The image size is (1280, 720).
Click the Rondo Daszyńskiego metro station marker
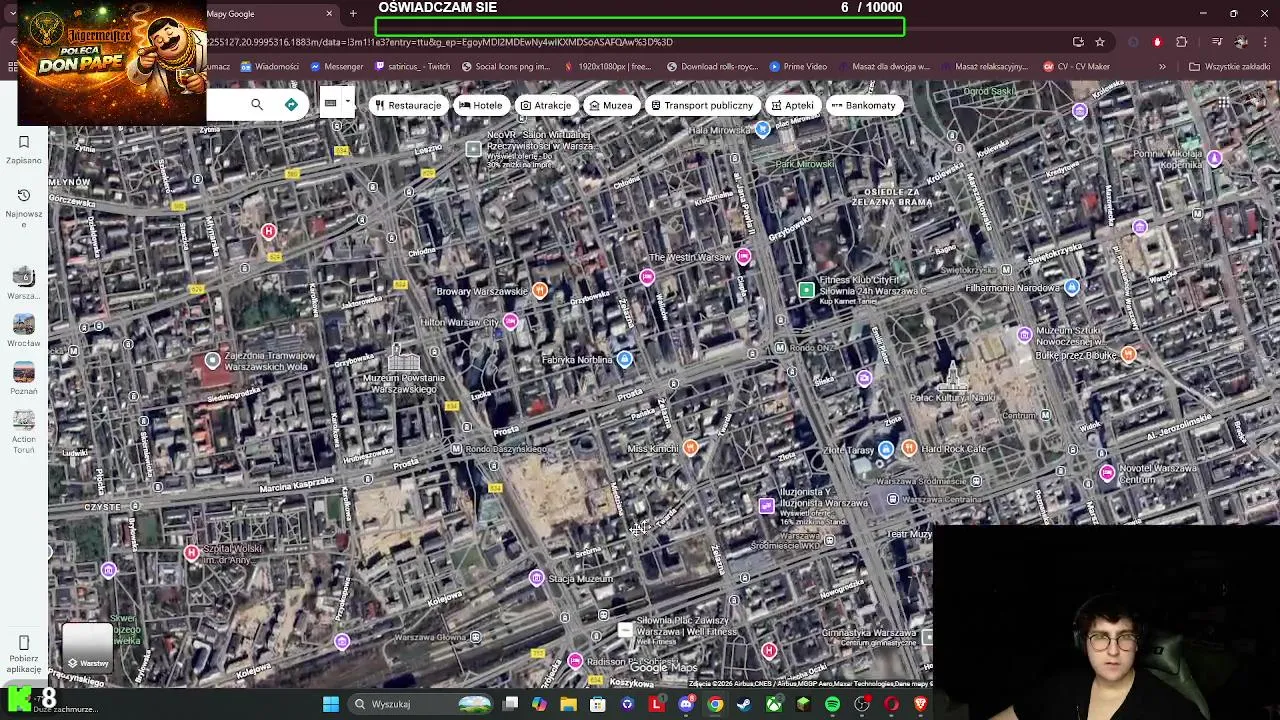click(x=457, y=449)
